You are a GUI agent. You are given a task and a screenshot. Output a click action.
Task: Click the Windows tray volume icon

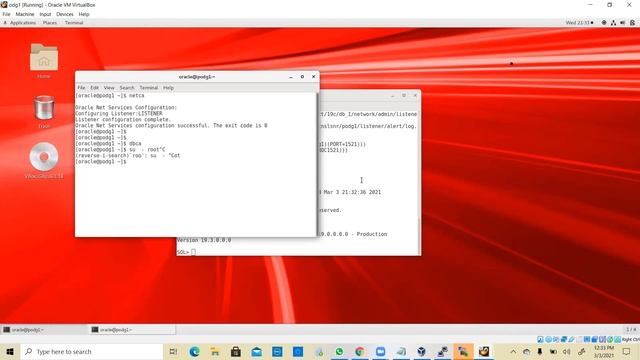(x=567, y=351)
